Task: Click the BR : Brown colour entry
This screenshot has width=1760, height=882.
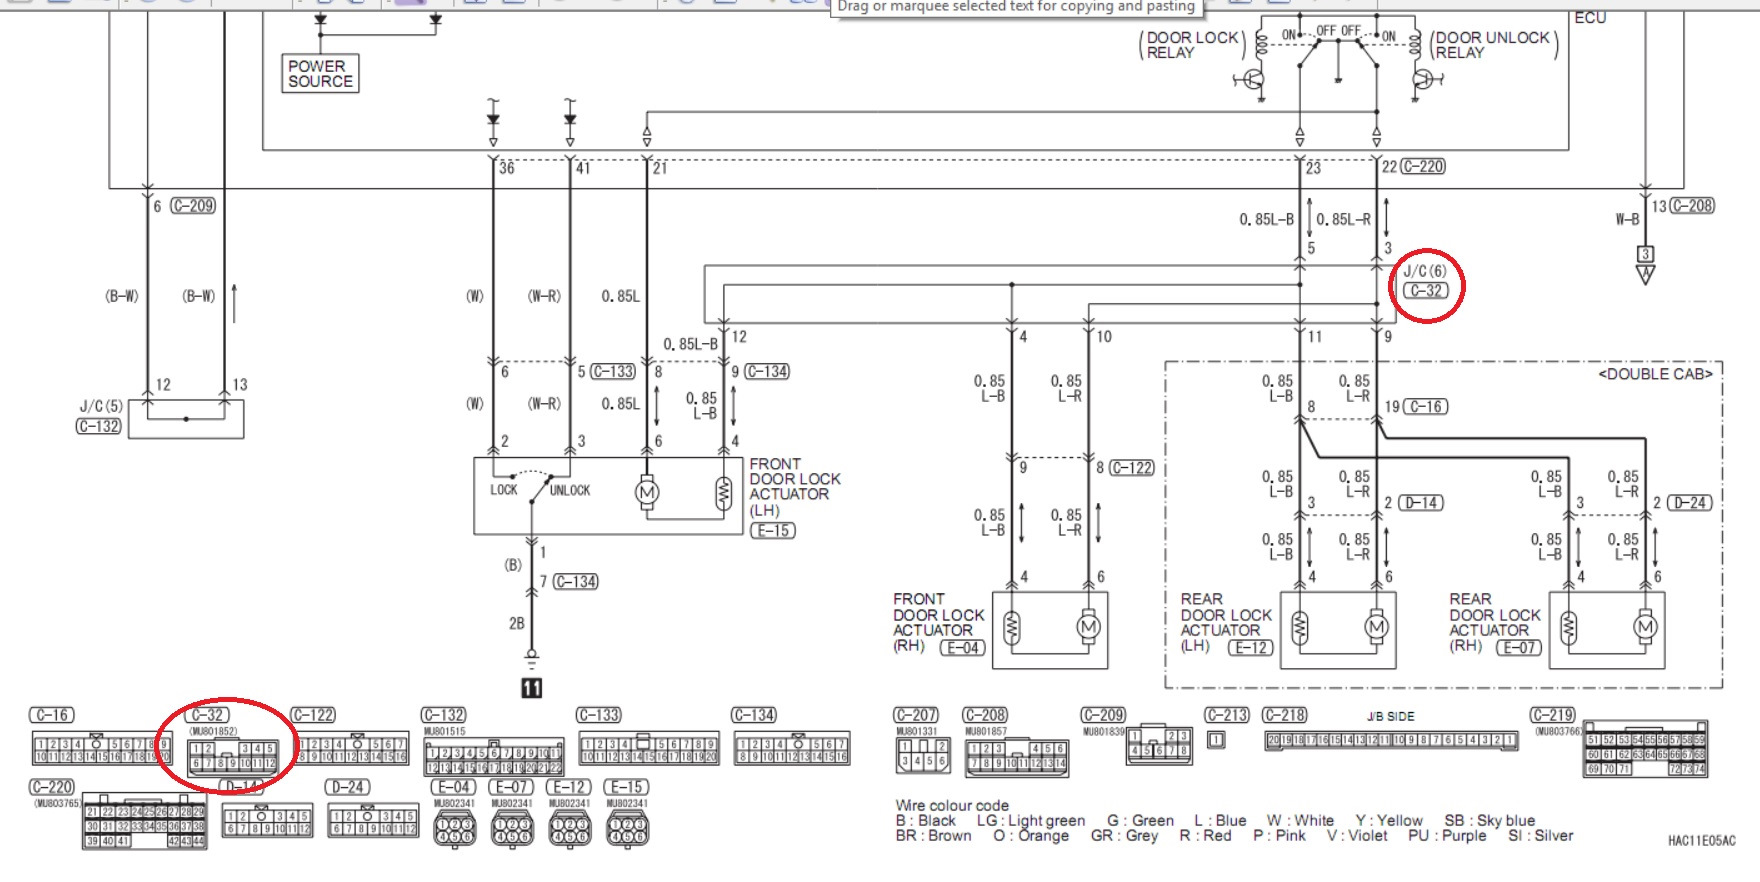Action: [934, 836]
